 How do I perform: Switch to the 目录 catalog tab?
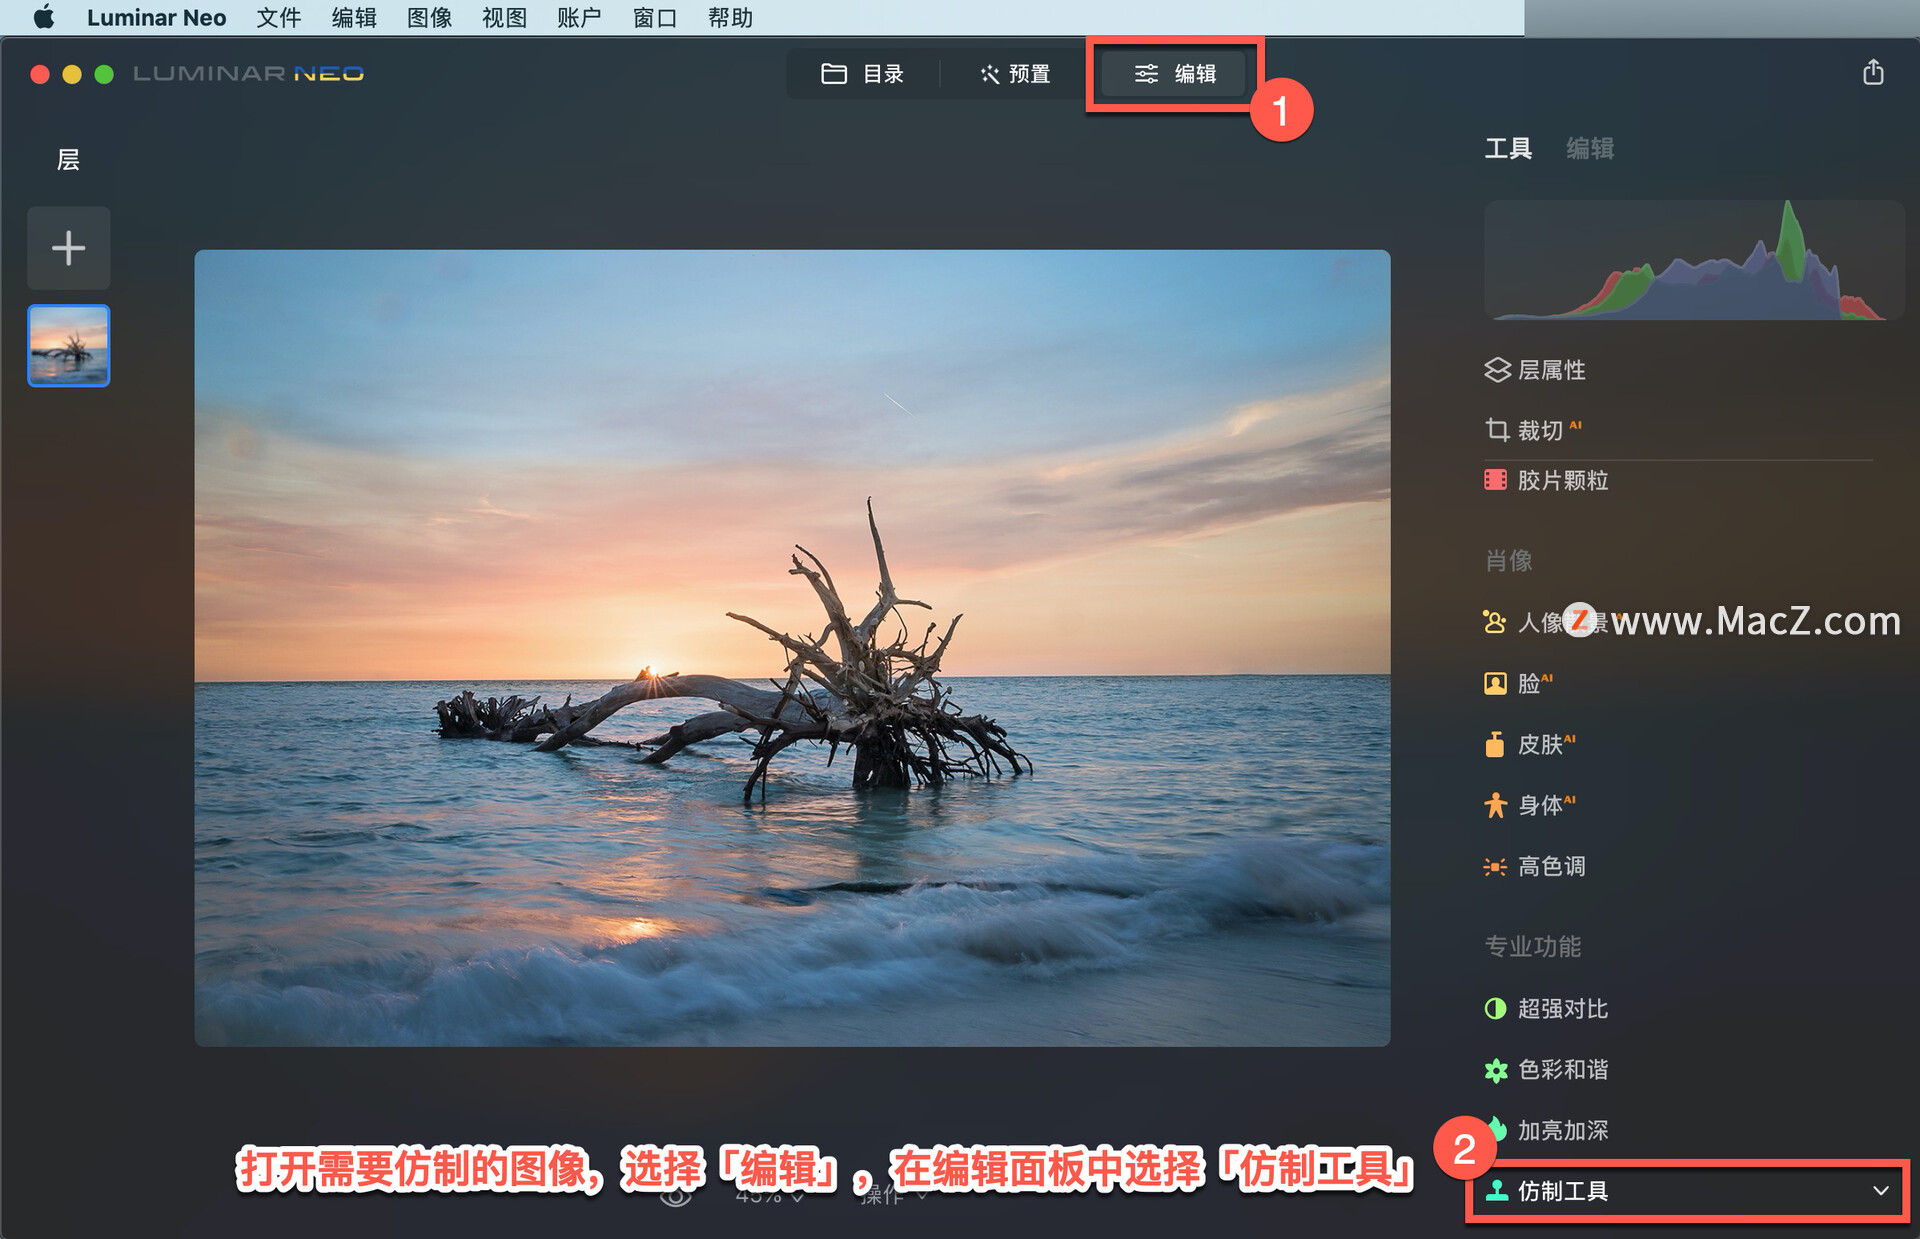pyautogui.click(x=862, y=74)
